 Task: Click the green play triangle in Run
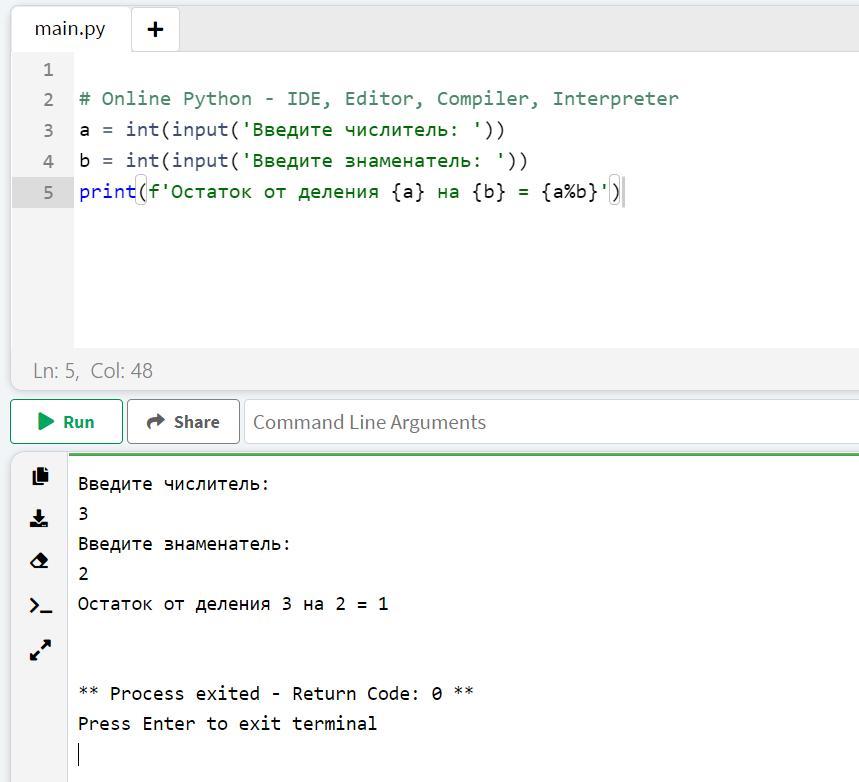tap(46, 421)
